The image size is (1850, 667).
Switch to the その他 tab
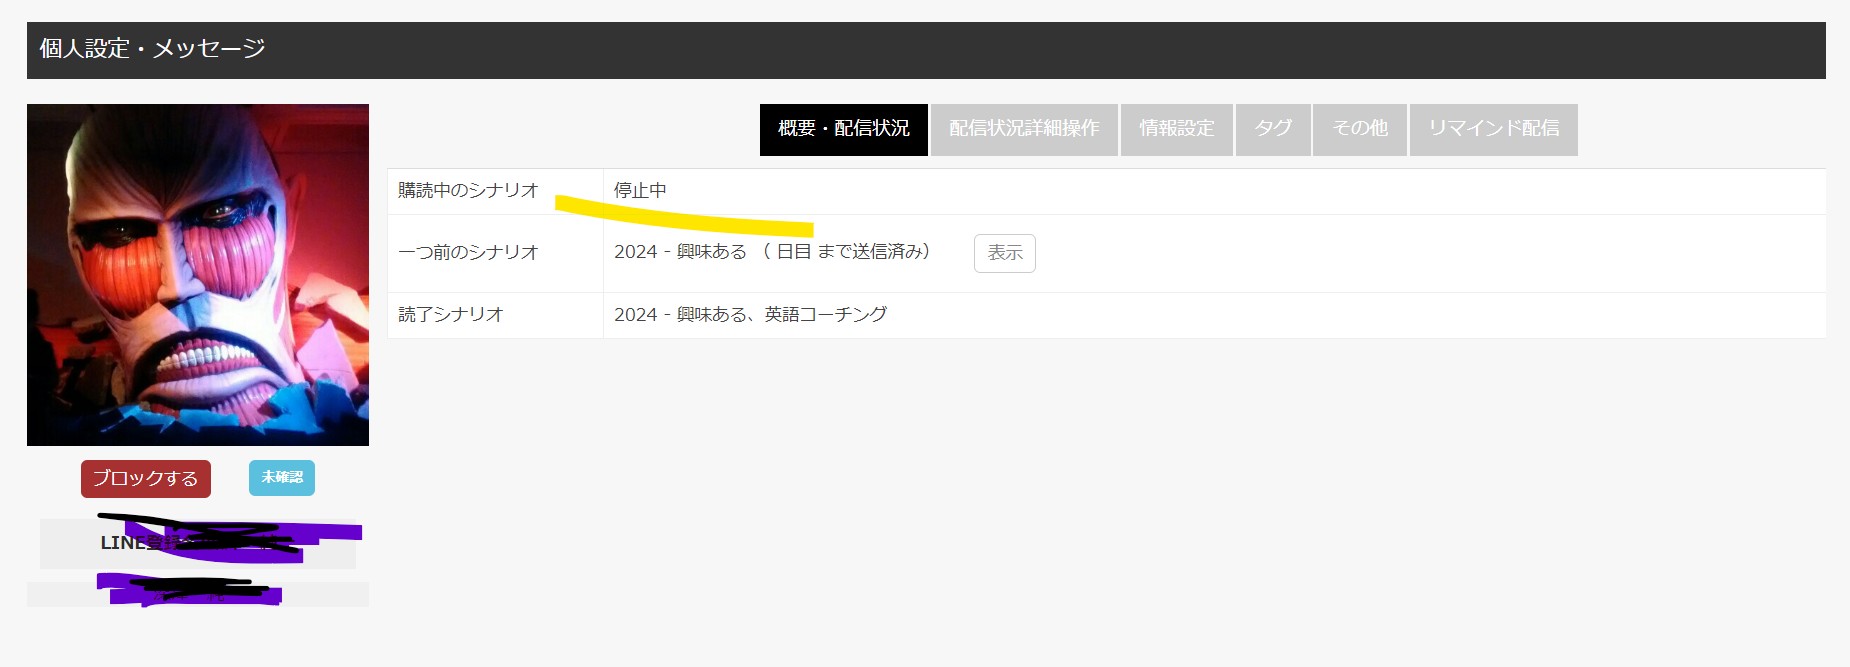(1360, 129)
